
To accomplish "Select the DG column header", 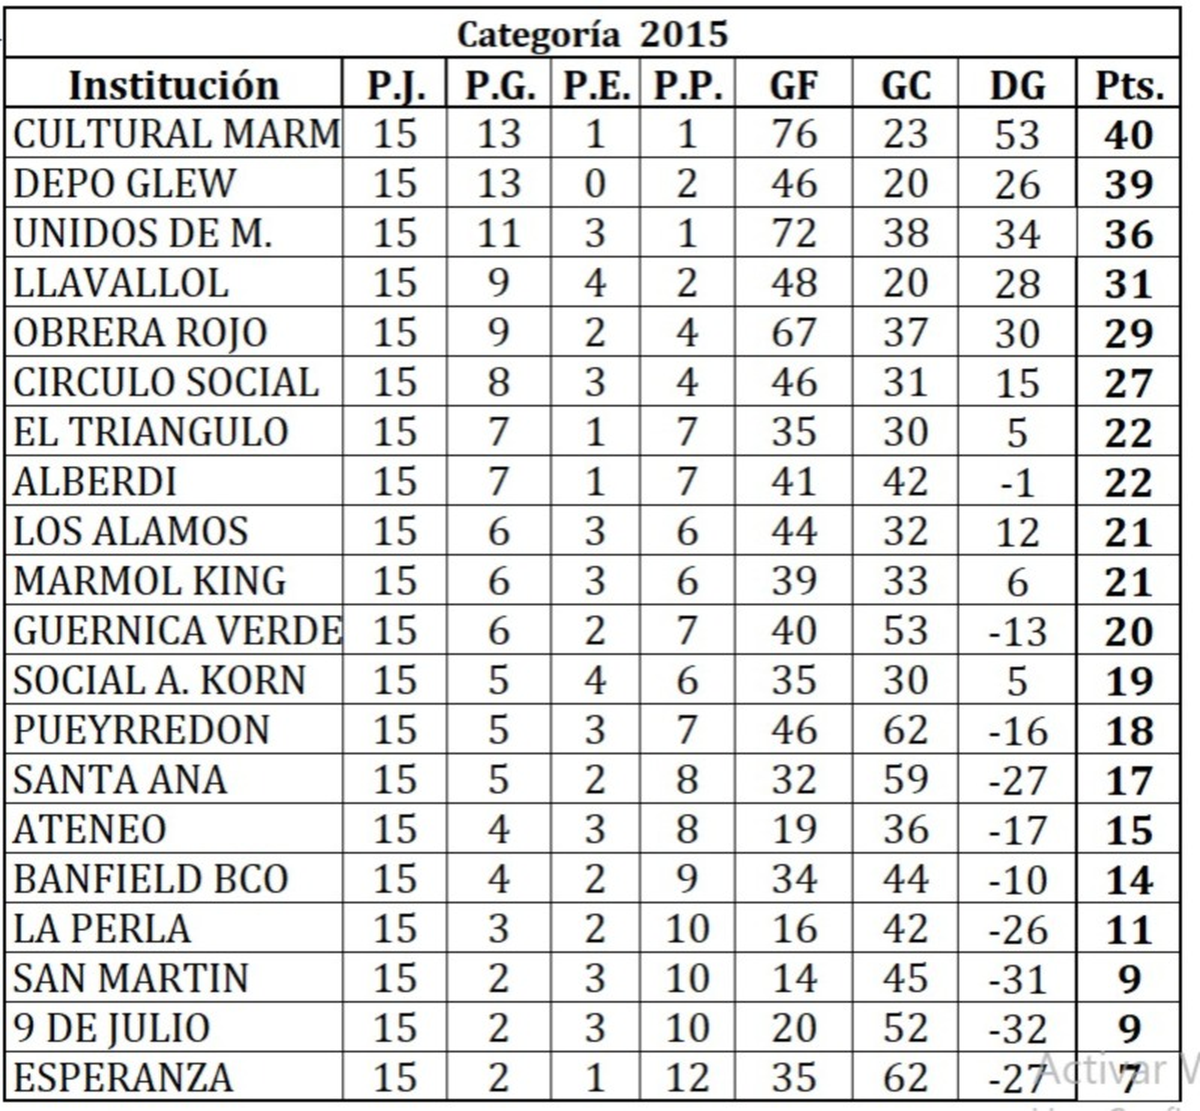I will 1016,85.
